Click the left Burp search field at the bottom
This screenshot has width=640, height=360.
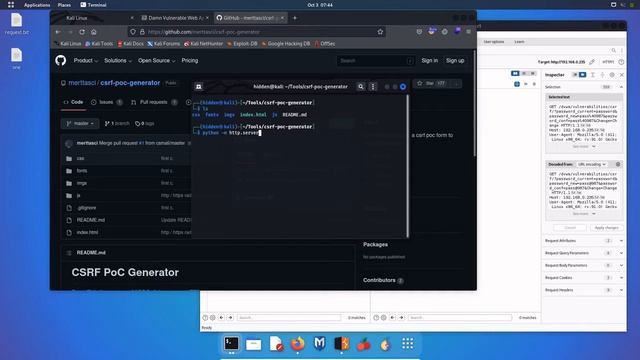(289, 318)
